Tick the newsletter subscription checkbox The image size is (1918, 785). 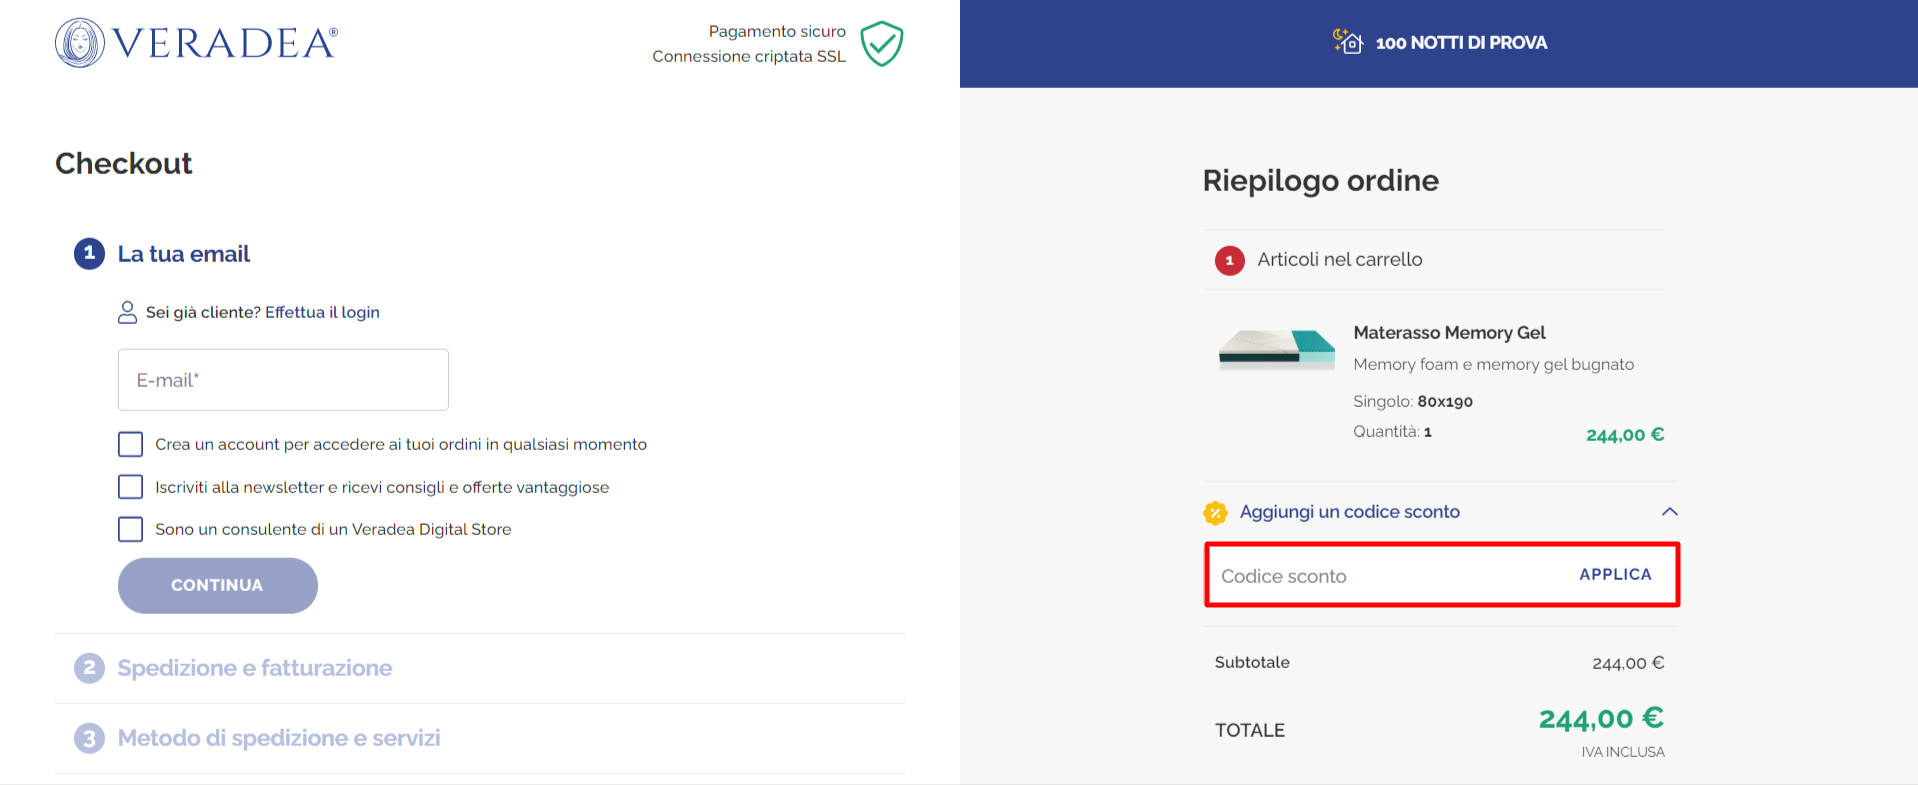[130, 487]
